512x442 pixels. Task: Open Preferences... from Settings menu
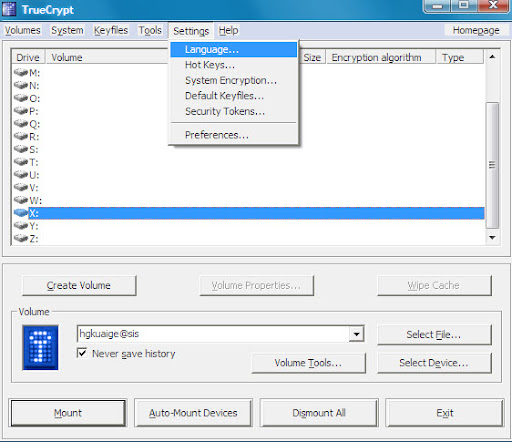click(233, 135)
